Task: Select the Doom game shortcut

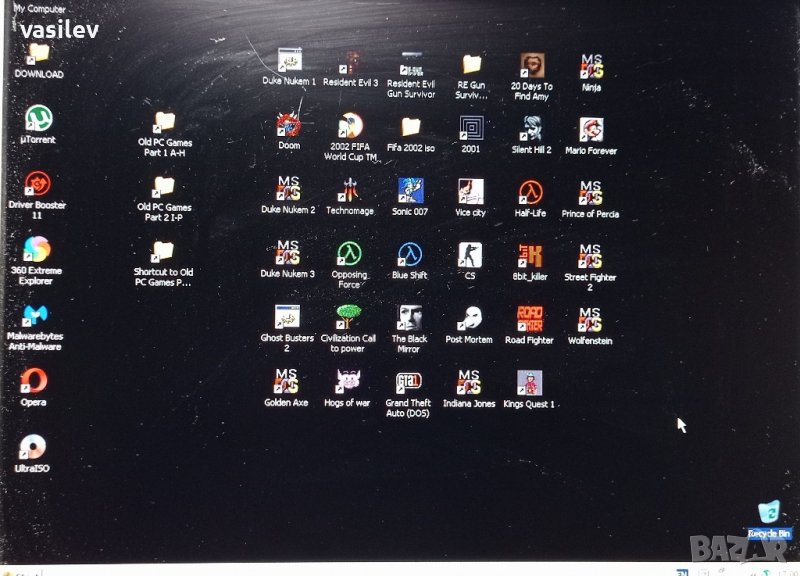Action: point(288,126)
